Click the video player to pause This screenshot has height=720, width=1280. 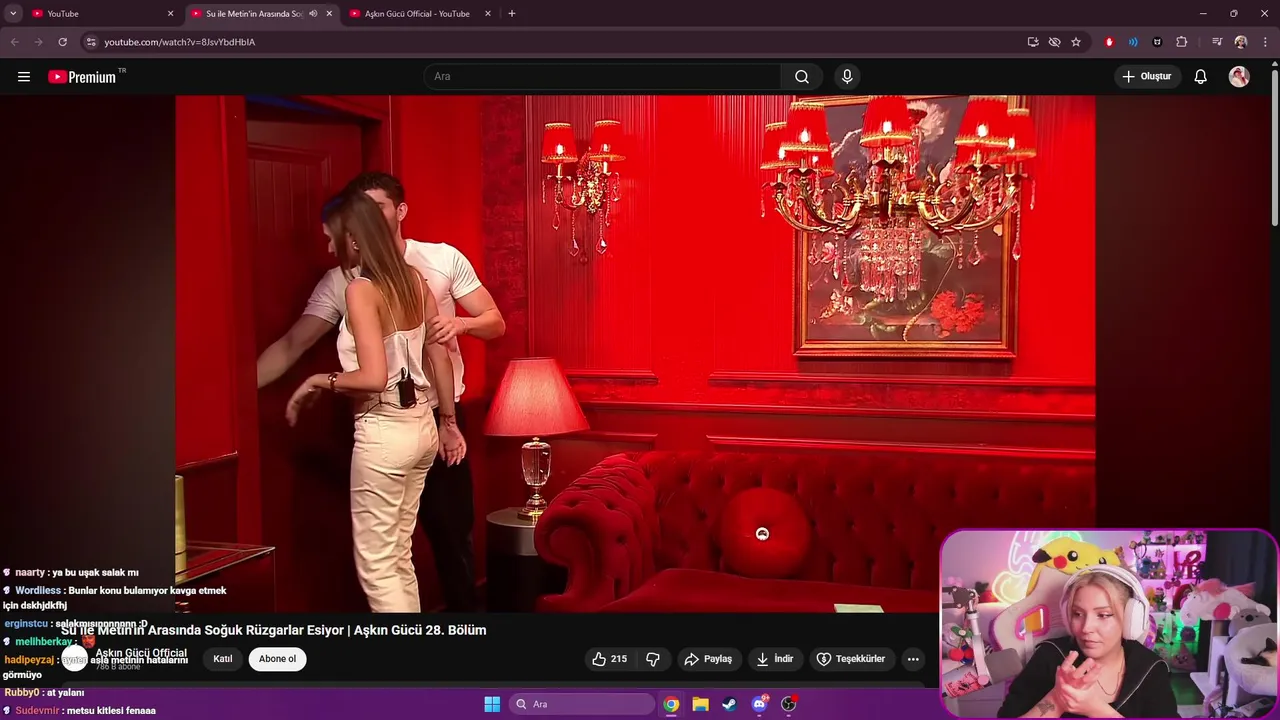(x=635, y=354)
